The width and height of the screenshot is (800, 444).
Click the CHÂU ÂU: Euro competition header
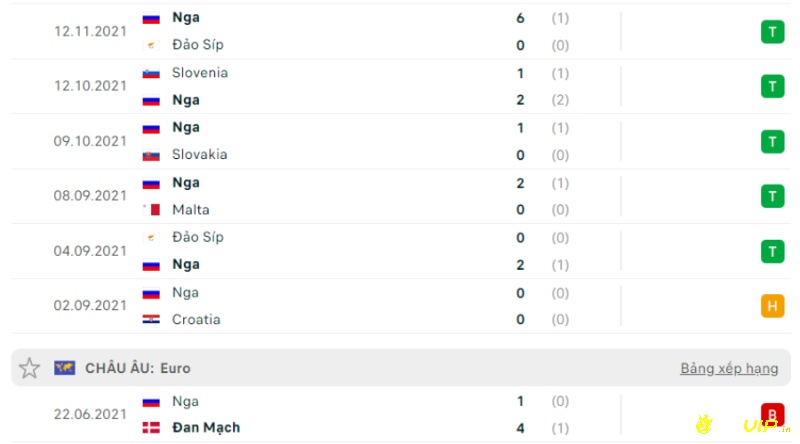coord(138,368)
